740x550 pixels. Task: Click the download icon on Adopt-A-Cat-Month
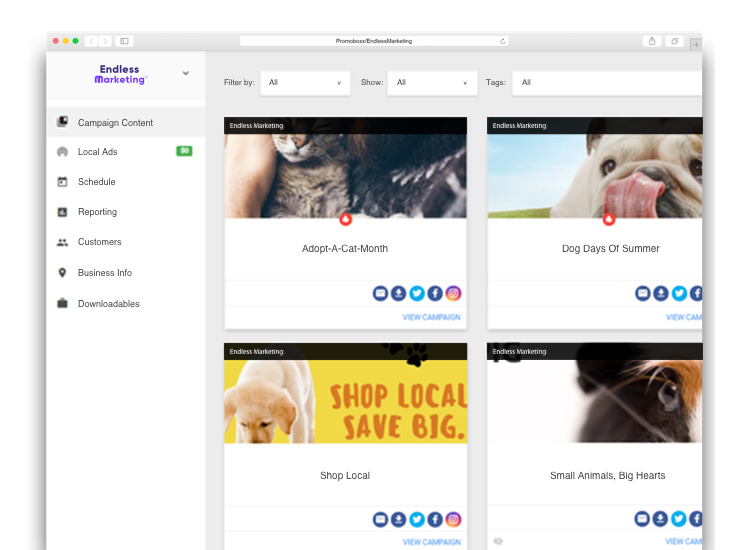tap(399, 293)
